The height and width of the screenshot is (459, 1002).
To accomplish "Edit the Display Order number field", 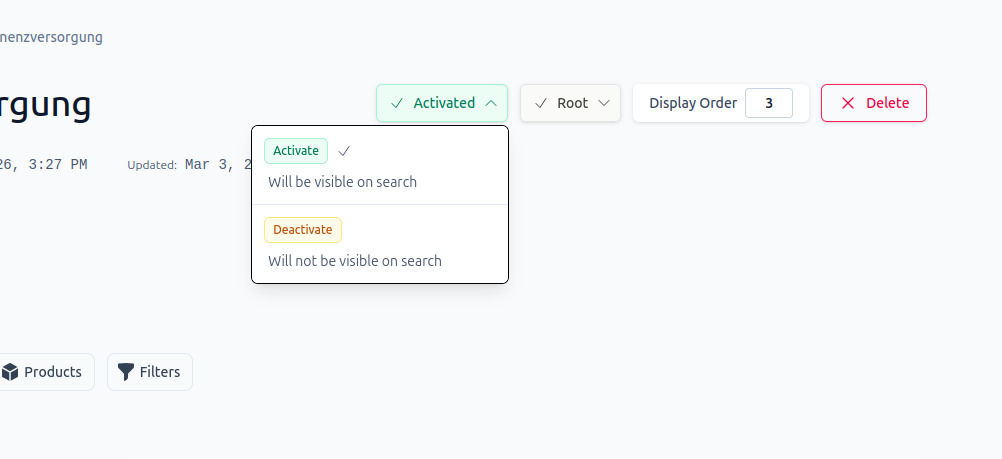I will [769, 103].
